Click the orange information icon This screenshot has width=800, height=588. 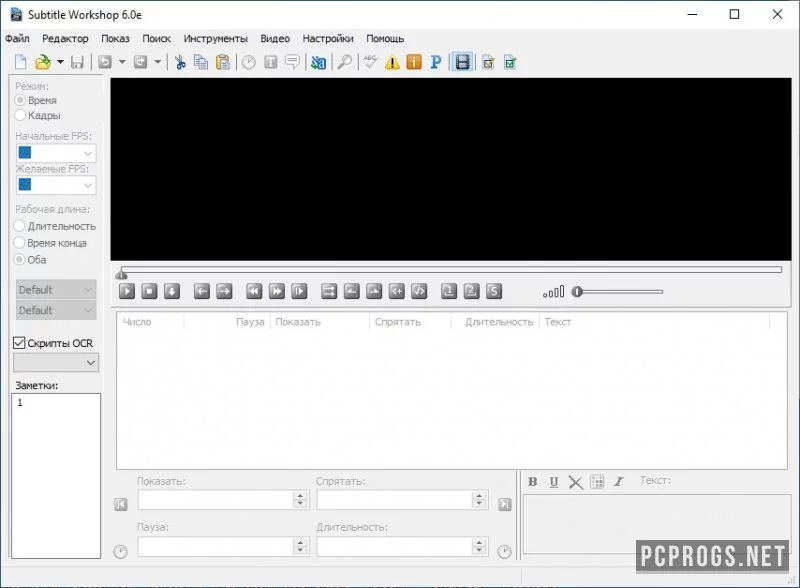pos(414,62)
